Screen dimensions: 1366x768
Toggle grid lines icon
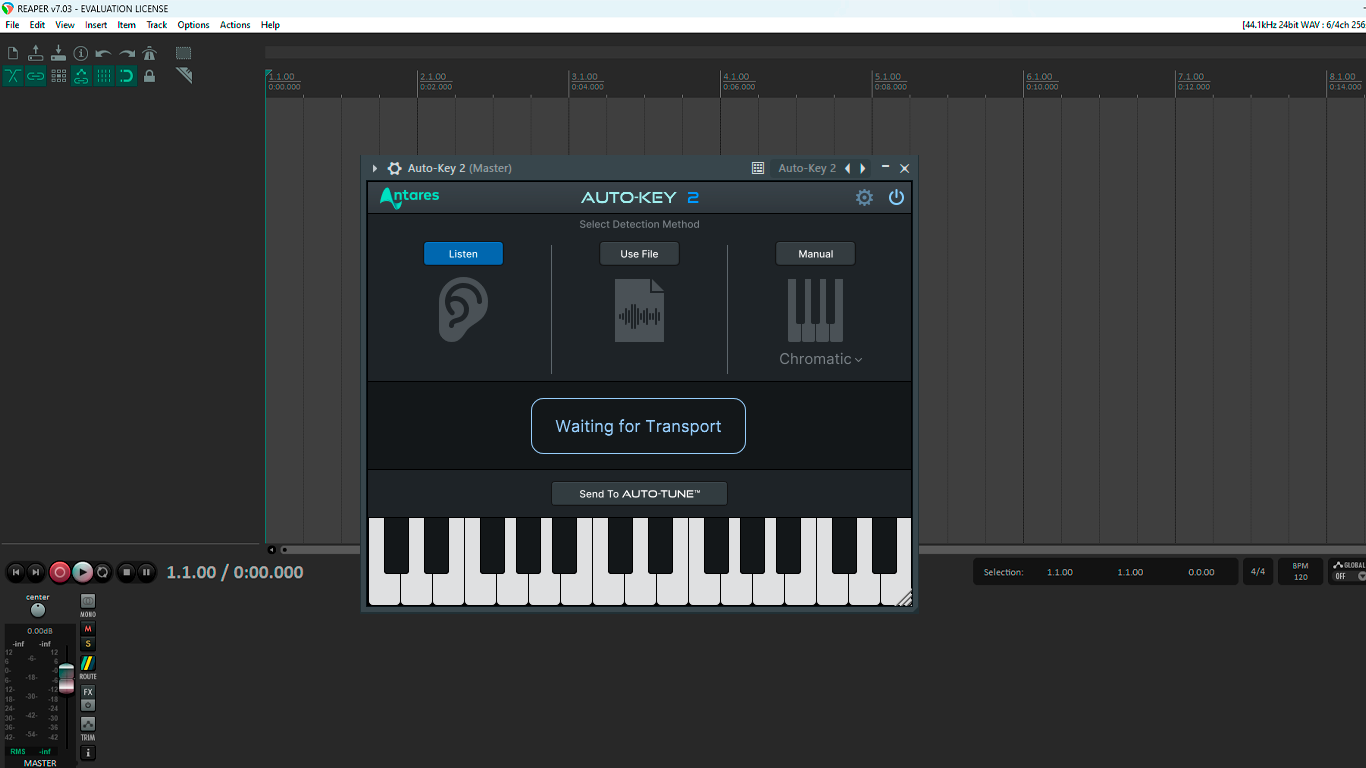(x=104, y=76)
